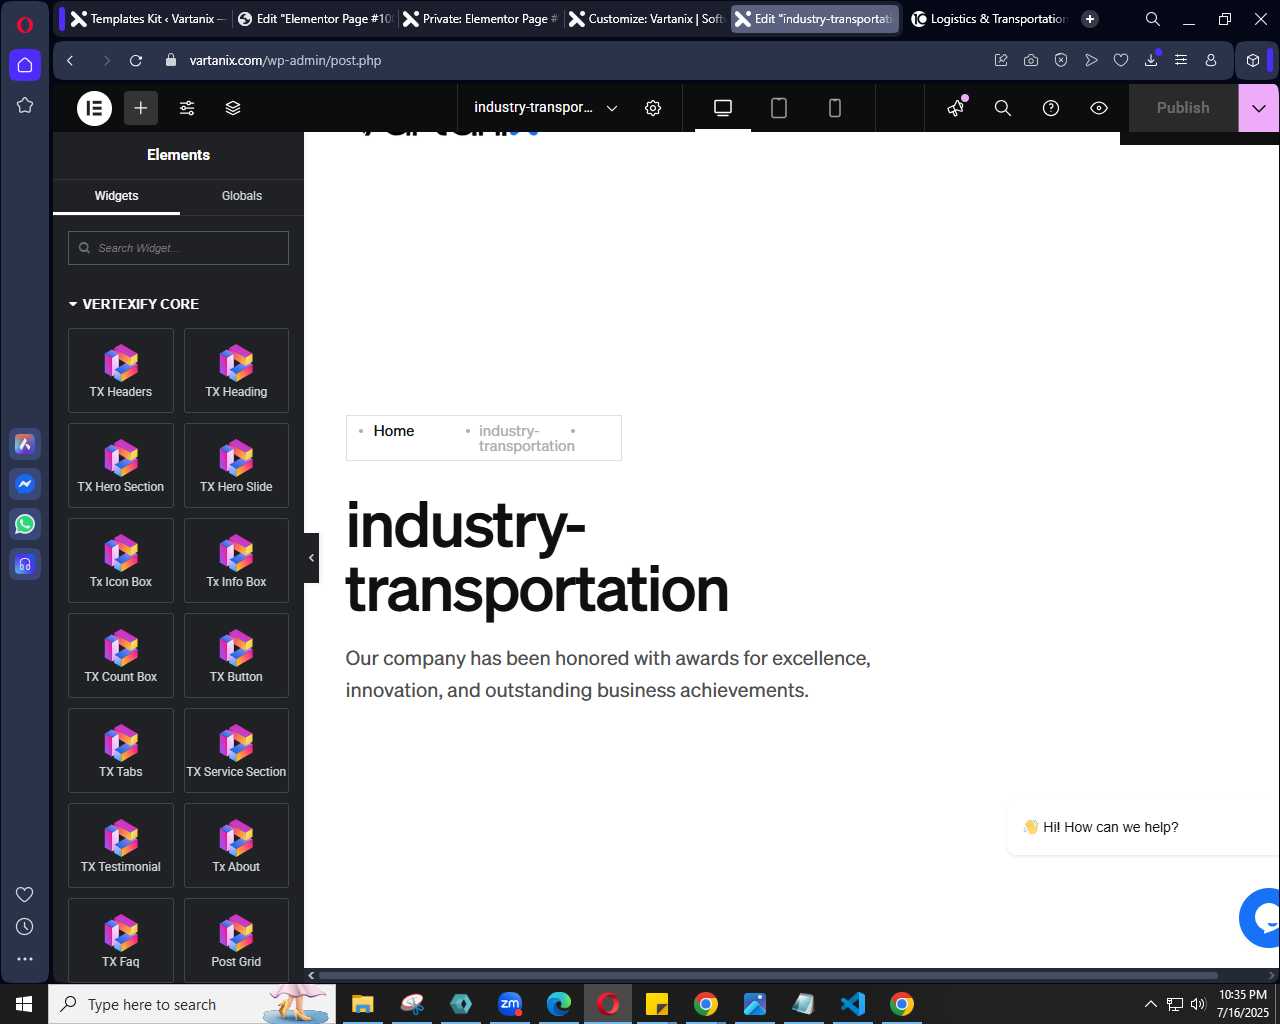Switch to Templates Kit Vartanix browser tab
1280x1024 pixels.
pos(148,19)
